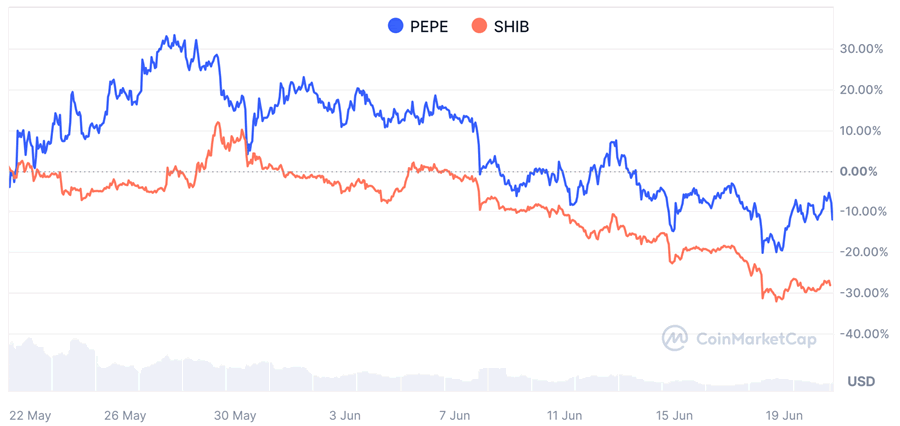
Task: Select the 22 May date label
Action: pyautogui.click(x=29, y=415)
